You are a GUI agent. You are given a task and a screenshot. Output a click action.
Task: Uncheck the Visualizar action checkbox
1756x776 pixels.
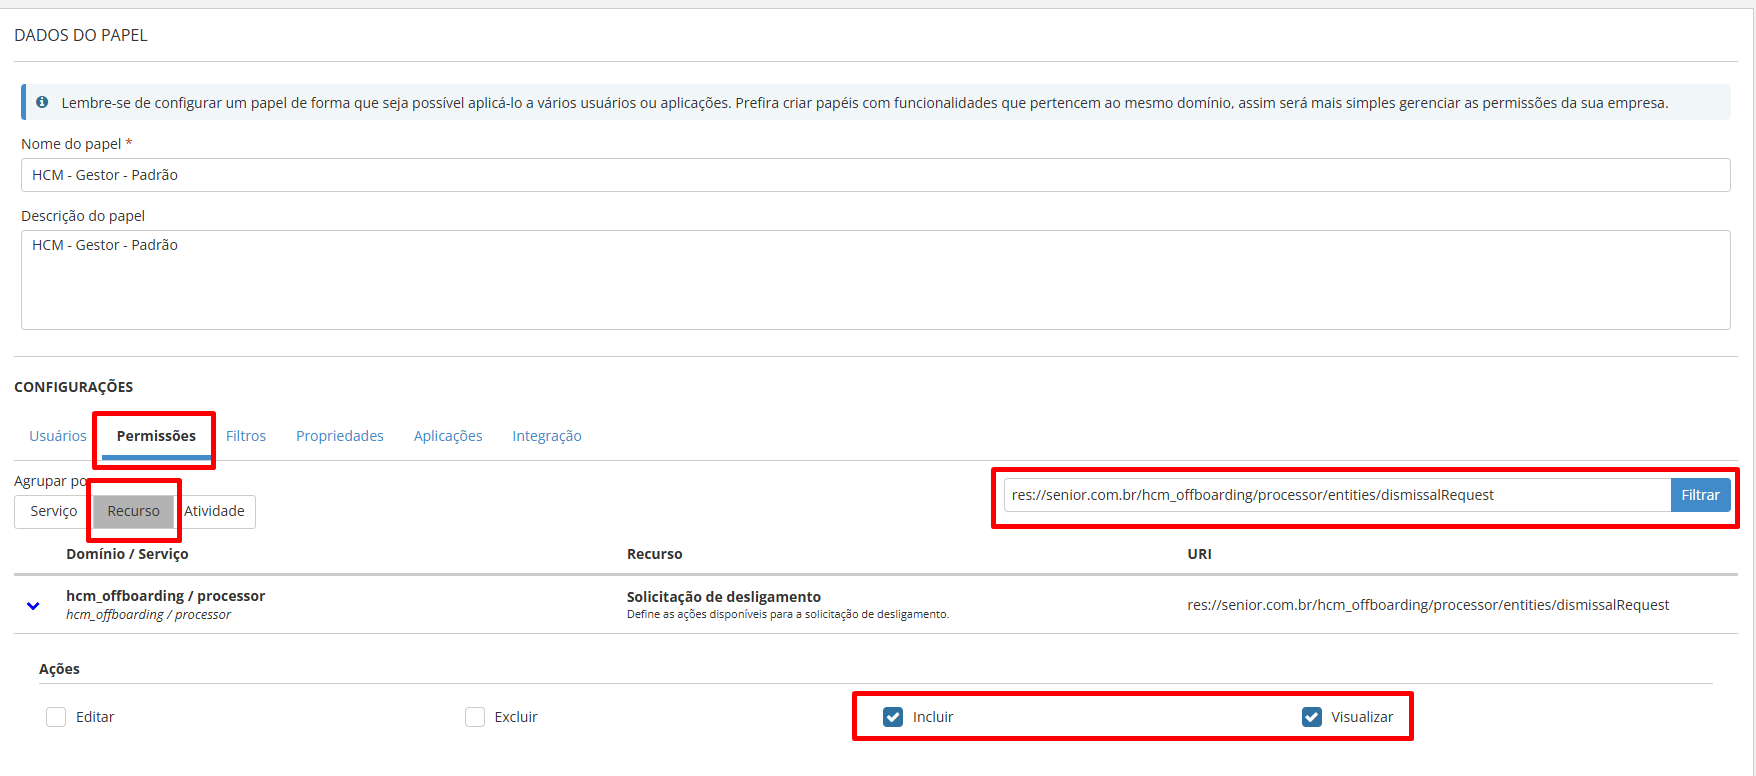[x=1312, y=717]
